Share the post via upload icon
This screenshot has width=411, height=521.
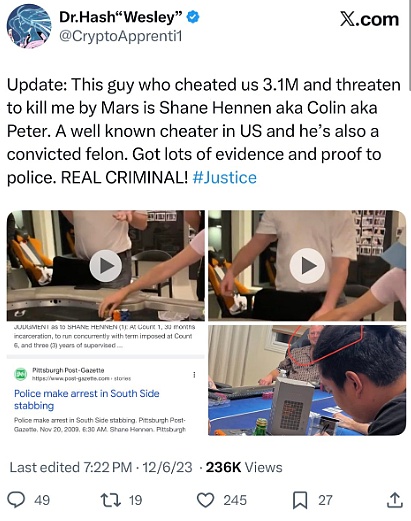click(x=395, y=500)
